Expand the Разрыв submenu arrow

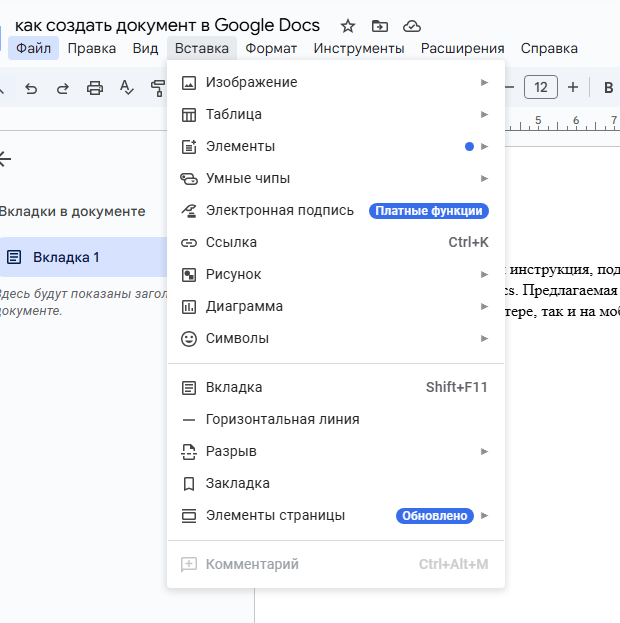click(x=484, y=451)
